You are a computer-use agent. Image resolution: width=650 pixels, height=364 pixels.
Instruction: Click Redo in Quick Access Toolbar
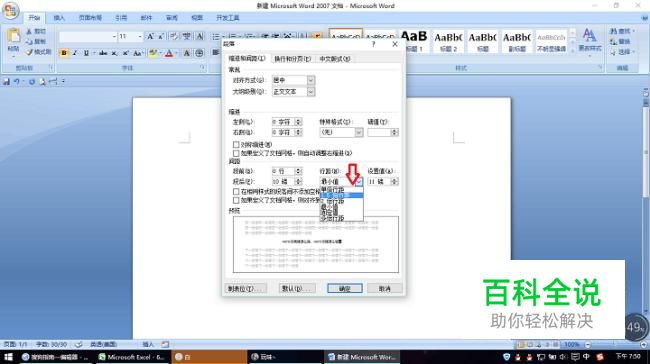pos(32,82)
